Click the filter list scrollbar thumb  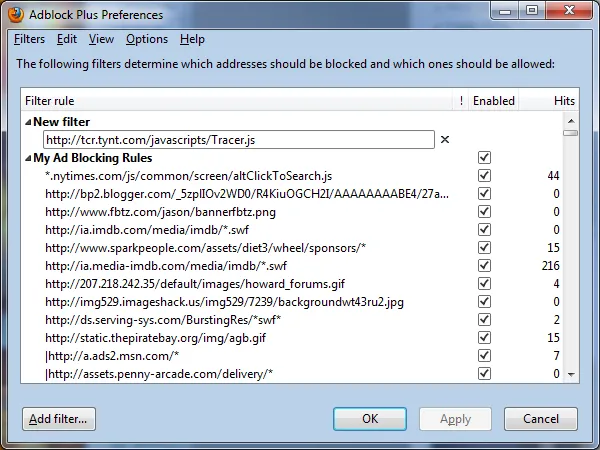click(571, 133)
